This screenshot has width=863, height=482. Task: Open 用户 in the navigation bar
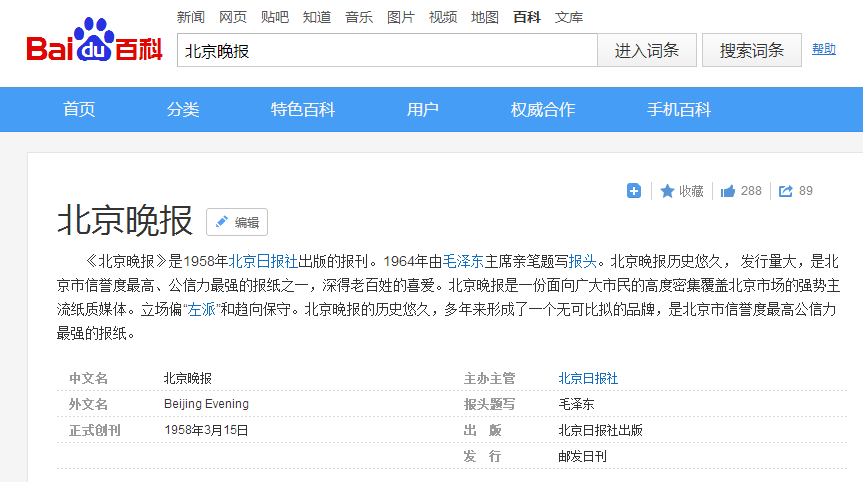click(x=422, y=109)
